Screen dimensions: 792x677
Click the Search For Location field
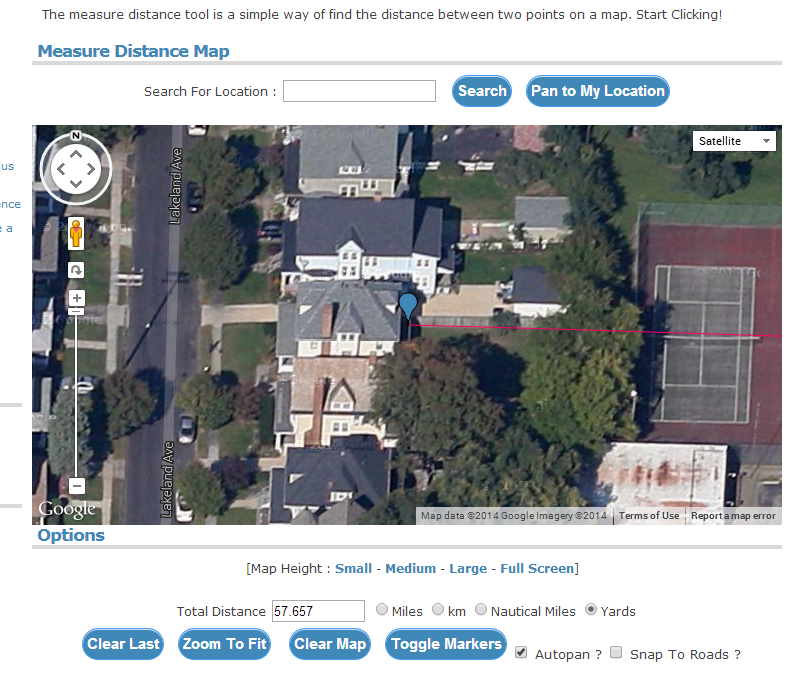359,91
